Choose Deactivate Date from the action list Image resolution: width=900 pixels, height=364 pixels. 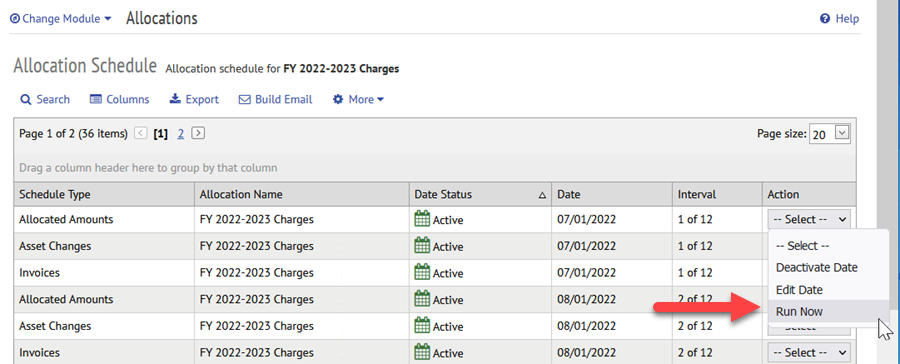817,268
